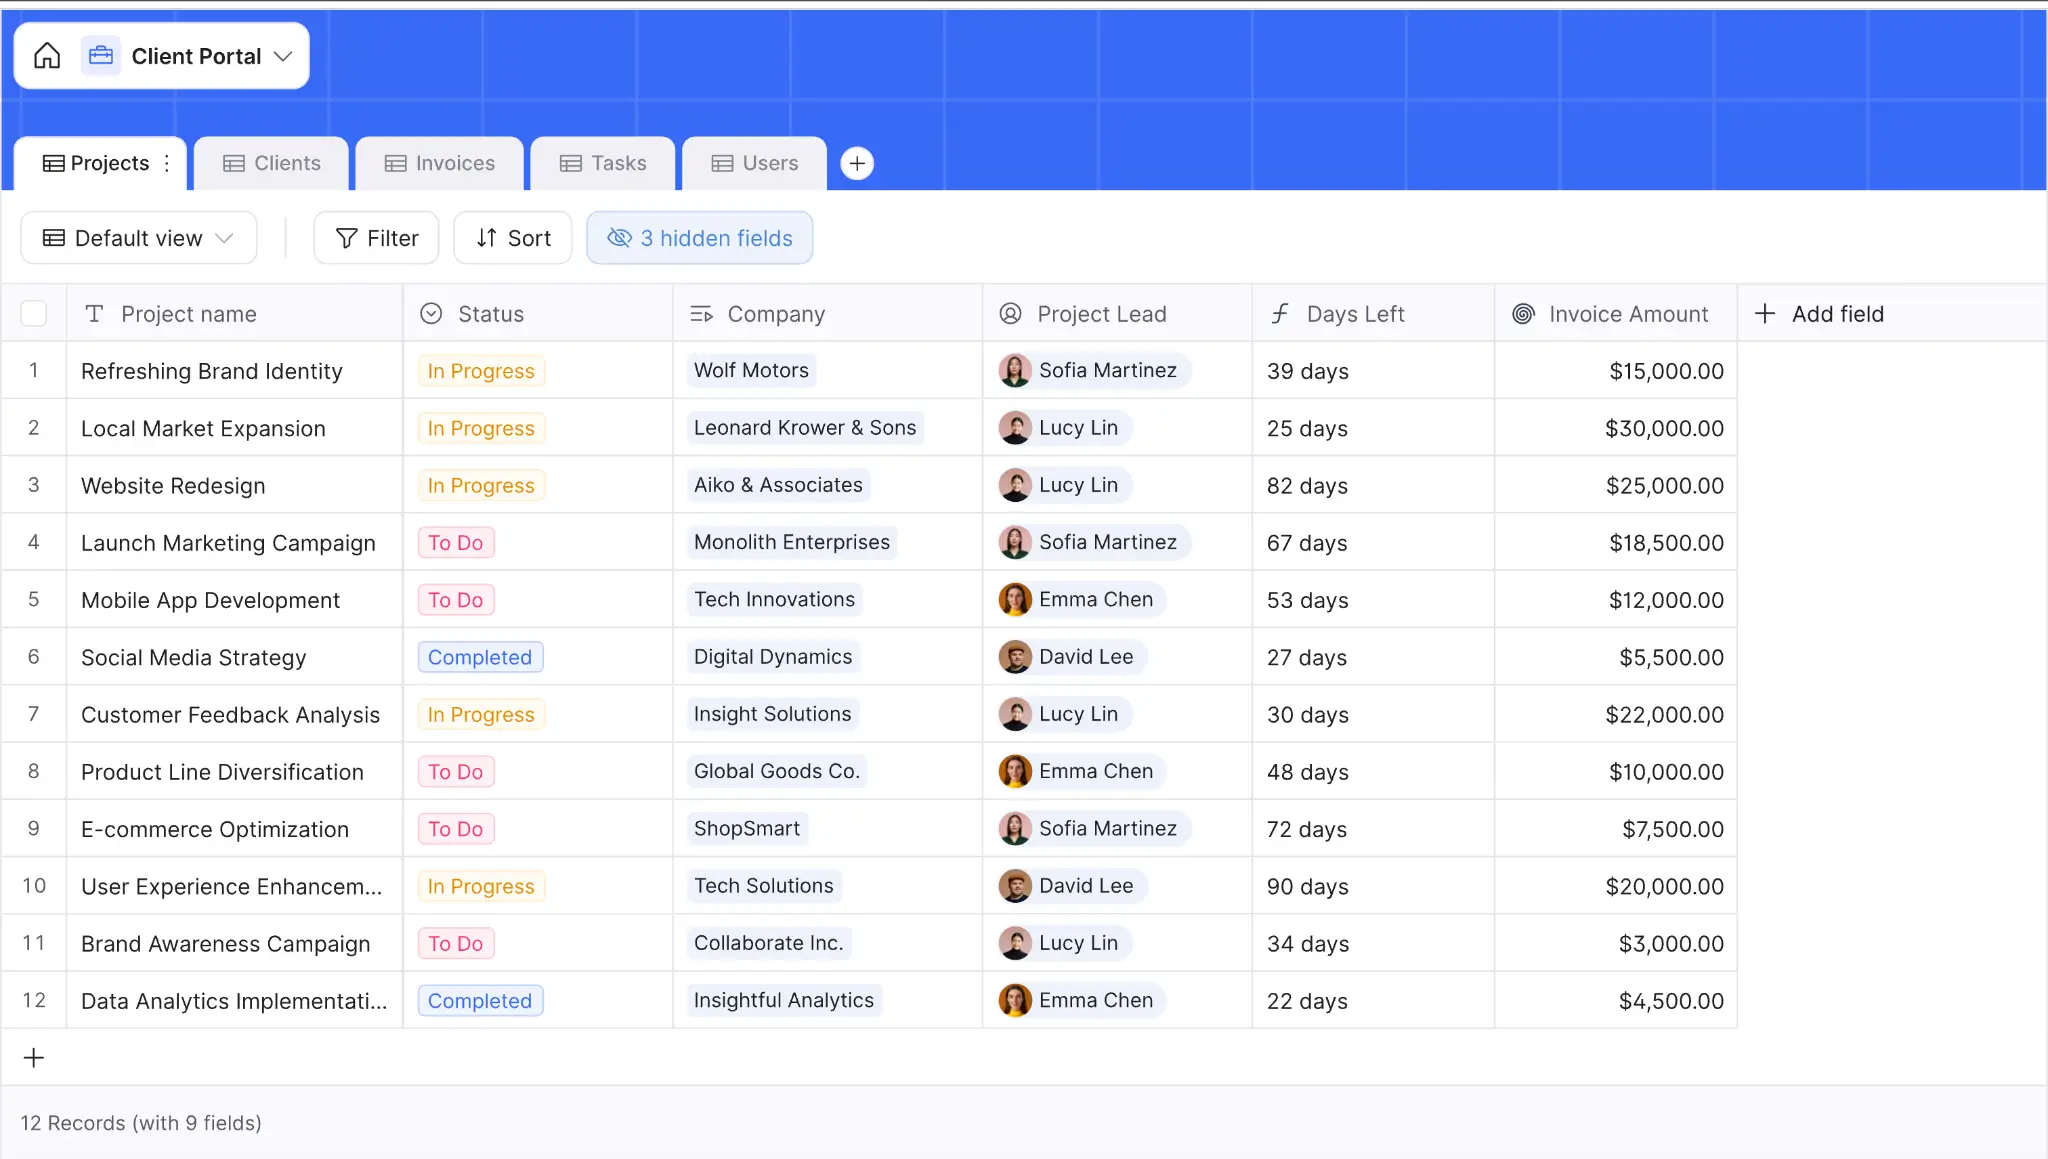
Task: Click Sofia Martinez avatar in Launch Marketing Campaign row
Action: pyautogui.click(x=1015, y=542)
